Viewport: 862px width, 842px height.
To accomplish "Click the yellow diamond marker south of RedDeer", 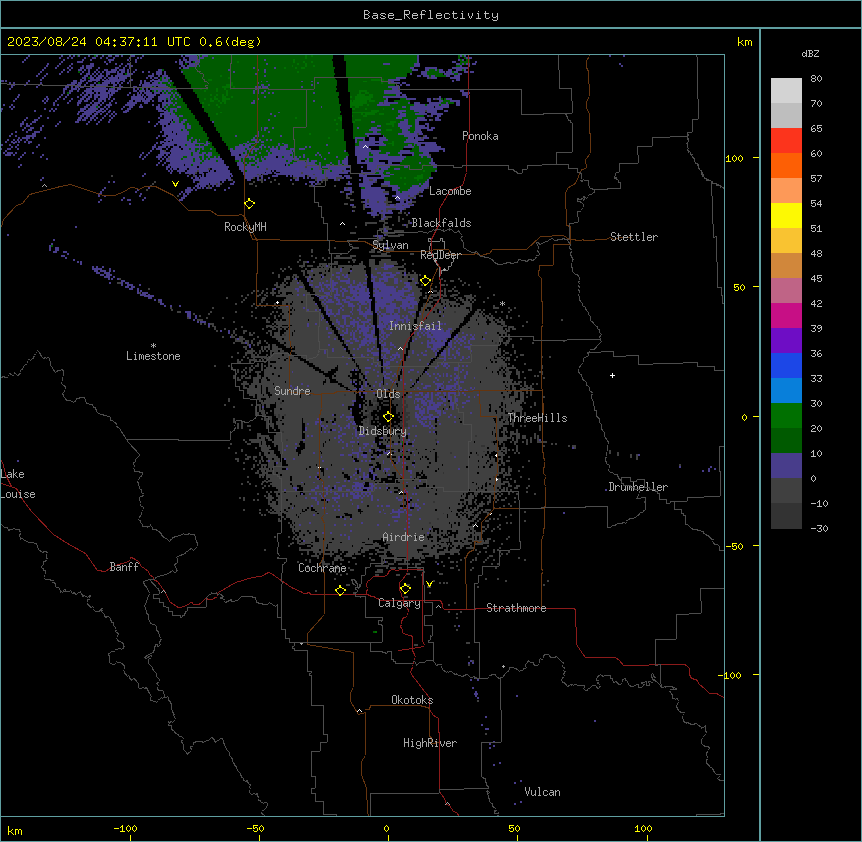I will (426, 281).
